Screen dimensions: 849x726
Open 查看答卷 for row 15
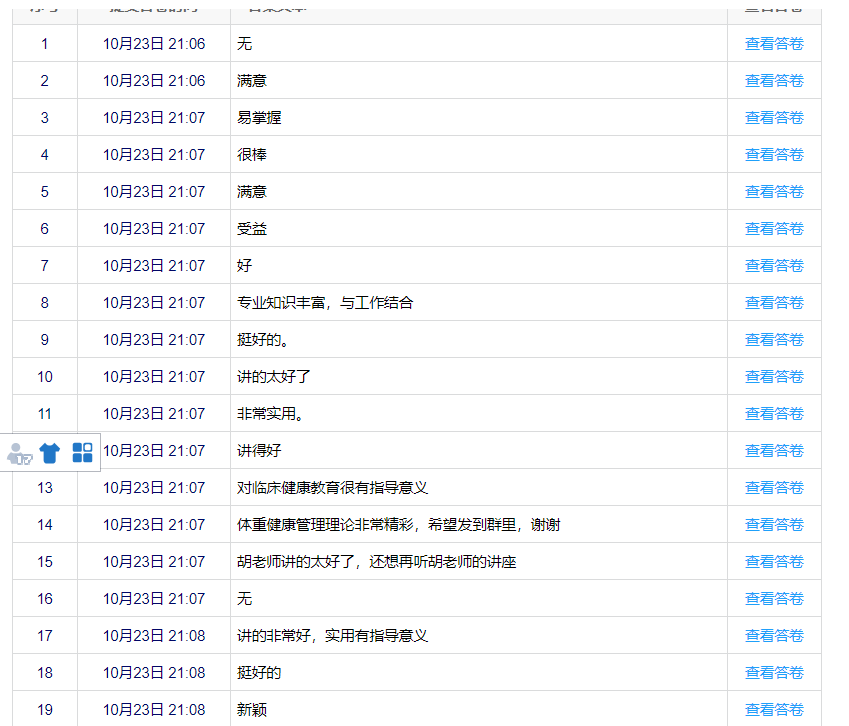point(774,562)
